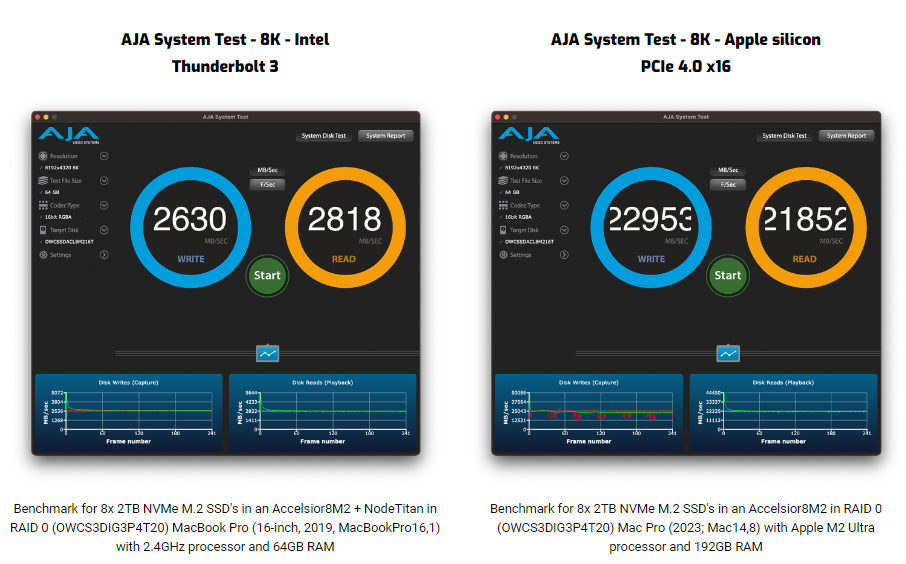Click Start in the Intel Thunderbolt 3 window
Image resolution: width=906 pixels, height=564 pixels.
[267, 276]
